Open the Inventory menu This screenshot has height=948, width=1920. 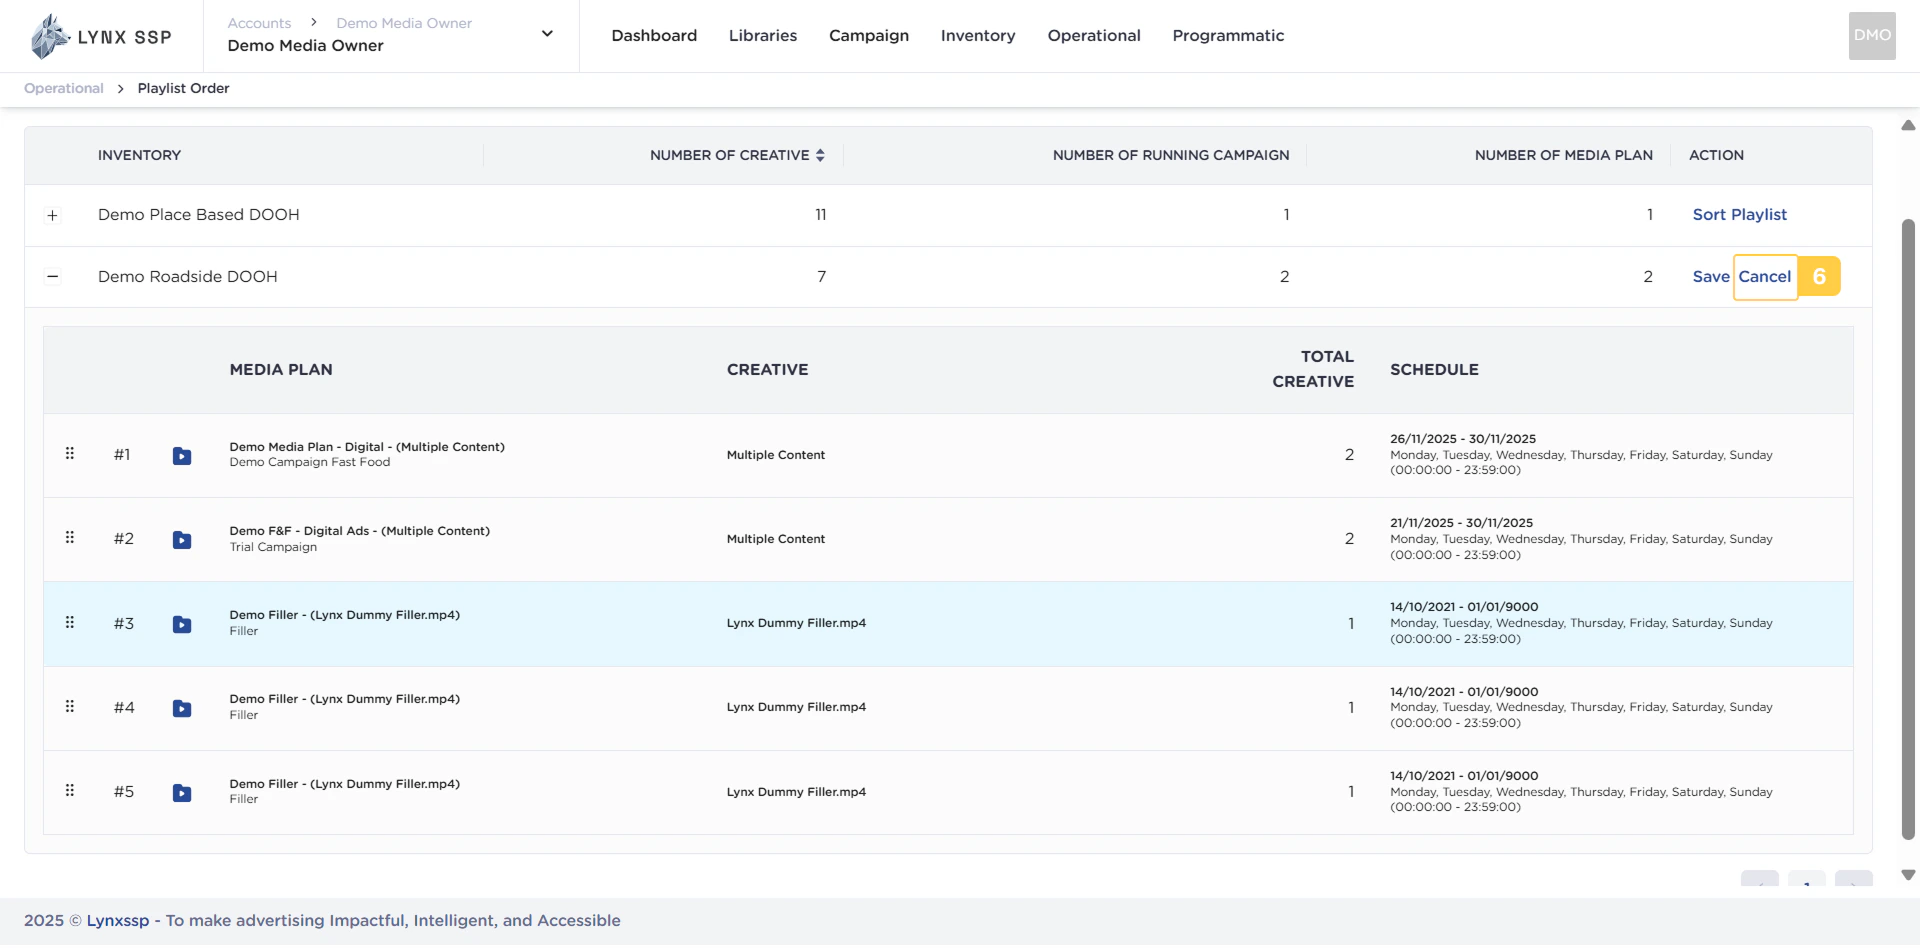pyautogui.click(x=978, y=36)
